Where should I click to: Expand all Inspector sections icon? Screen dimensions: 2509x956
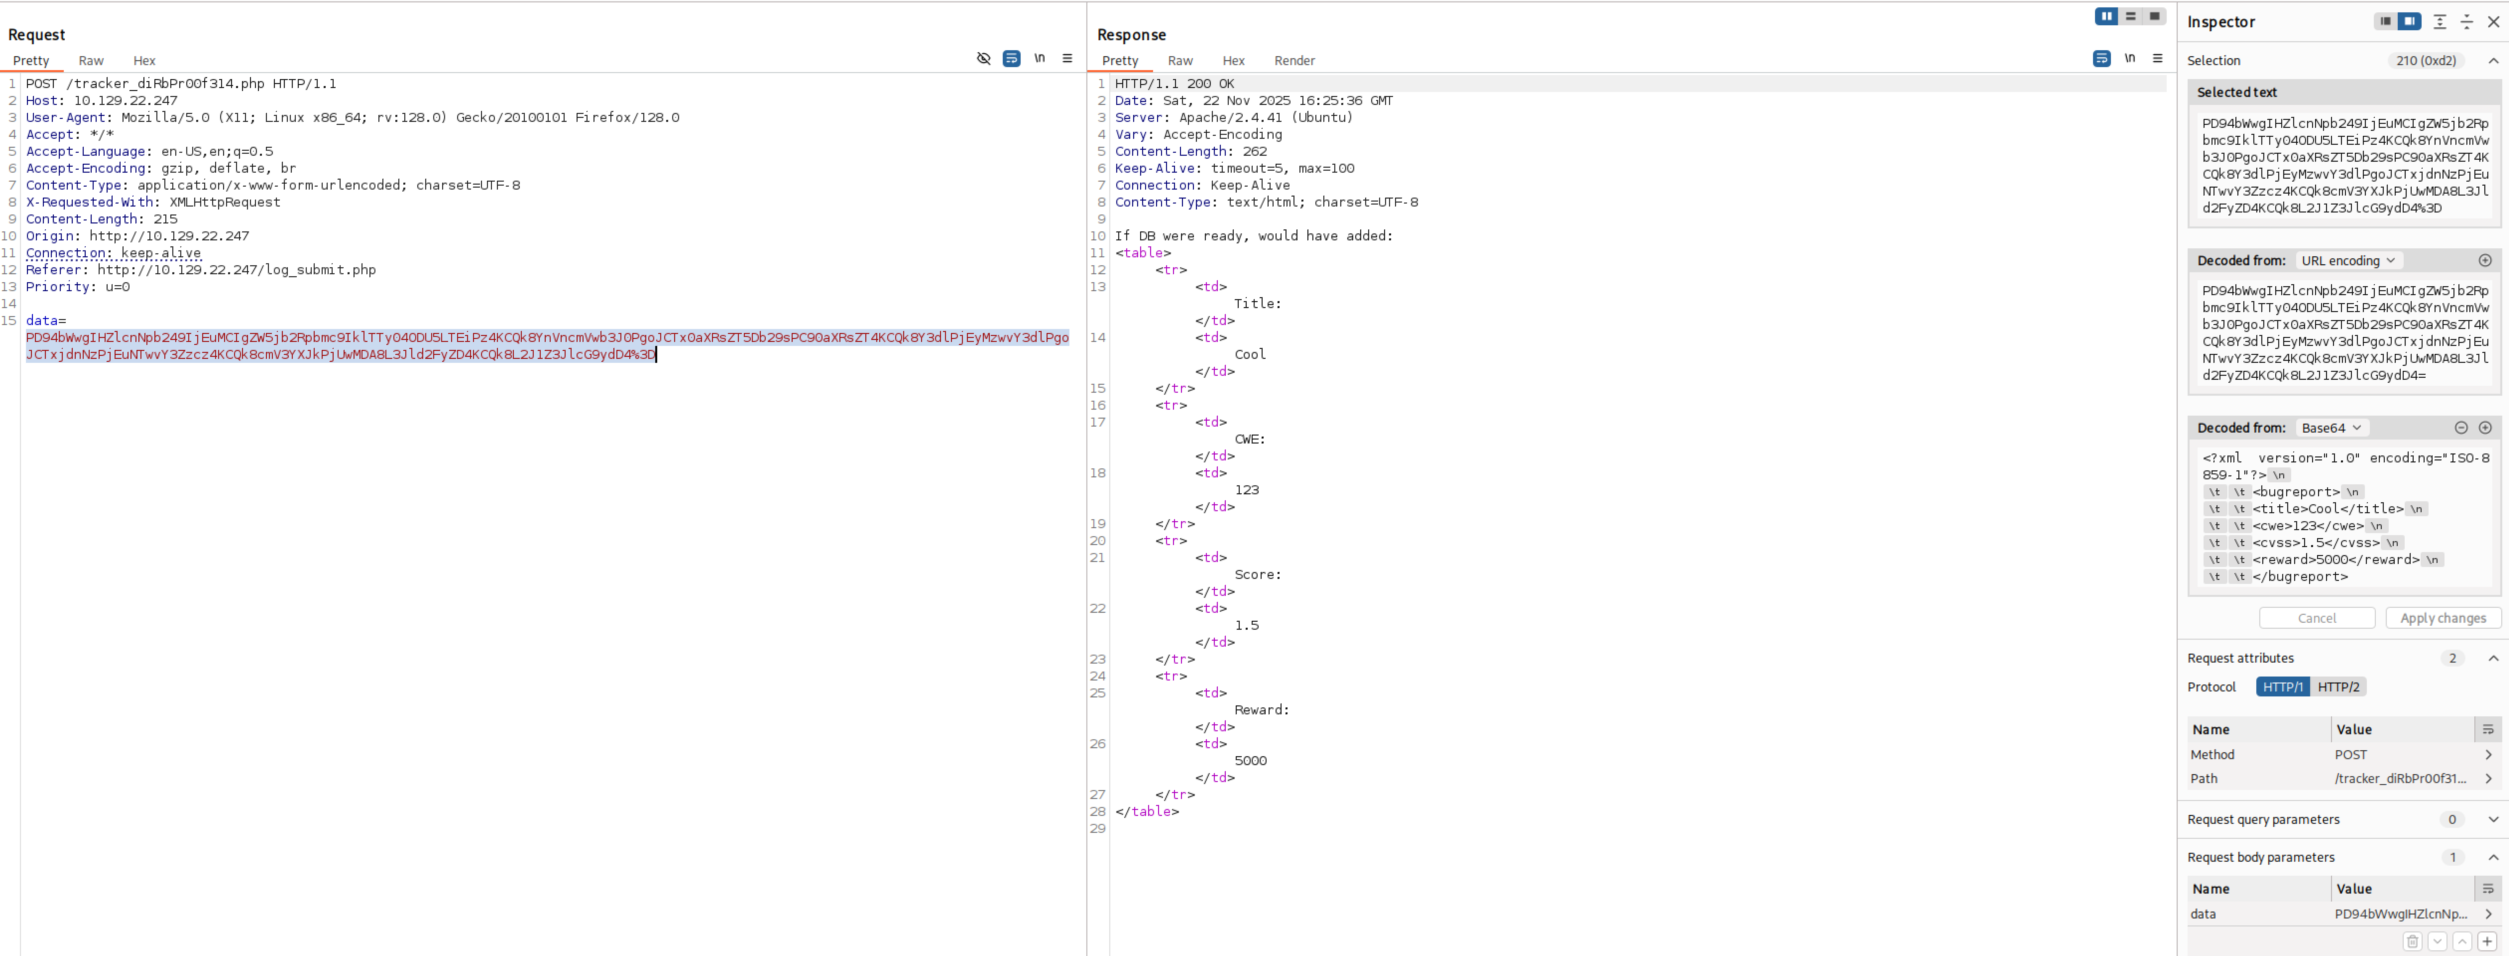tap(2439, 22)
